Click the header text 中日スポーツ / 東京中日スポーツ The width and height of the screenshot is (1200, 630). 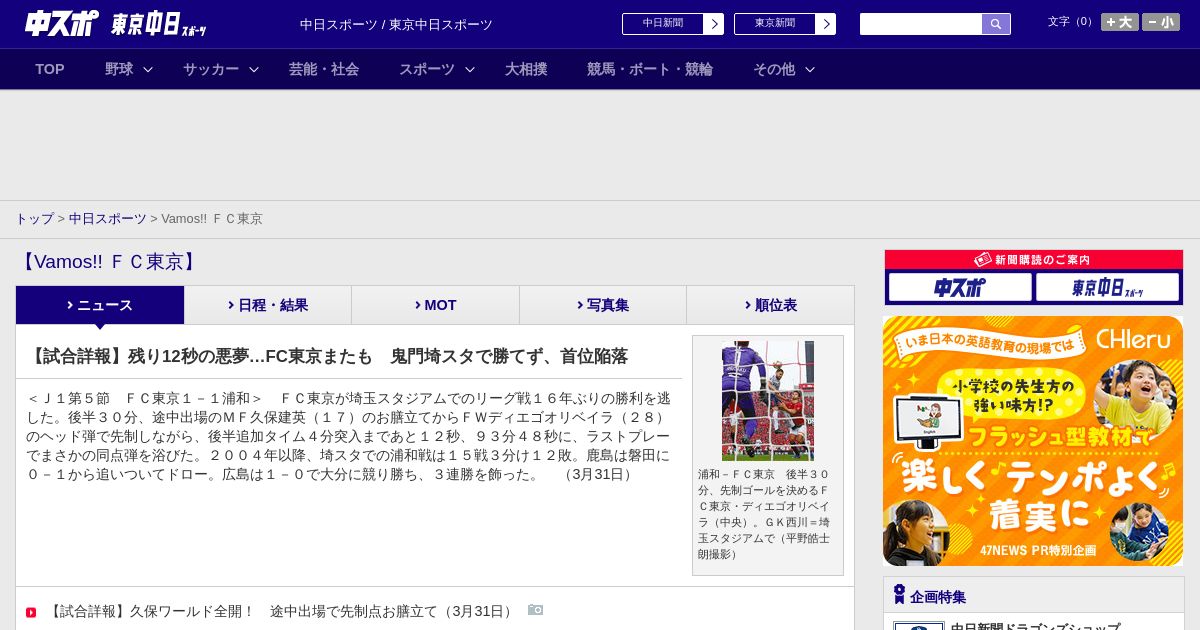(396, 24)
